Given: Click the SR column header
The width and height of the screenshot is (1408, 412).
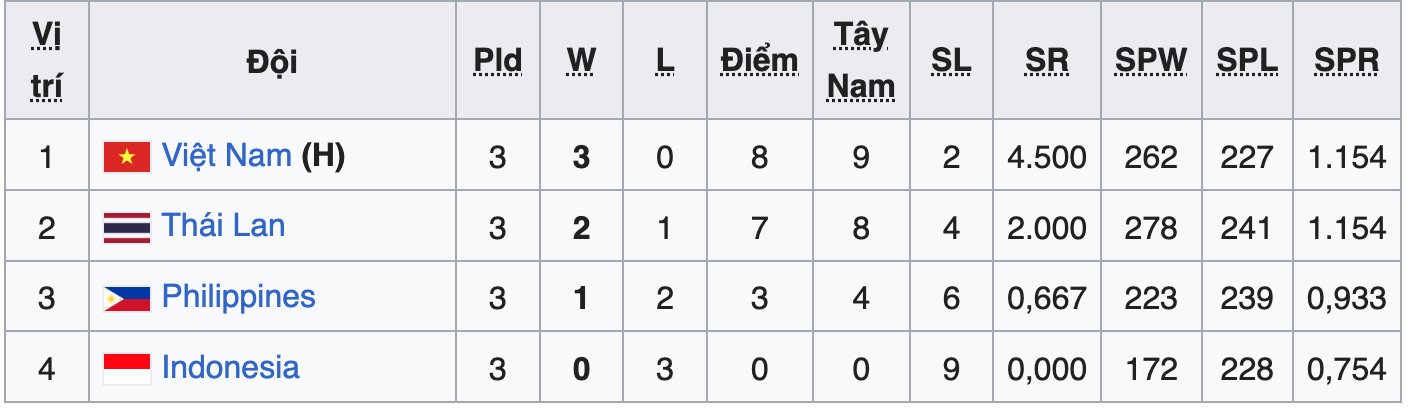Looking at the screenshot, I should pyautogui.click(x=1046, y=62).
